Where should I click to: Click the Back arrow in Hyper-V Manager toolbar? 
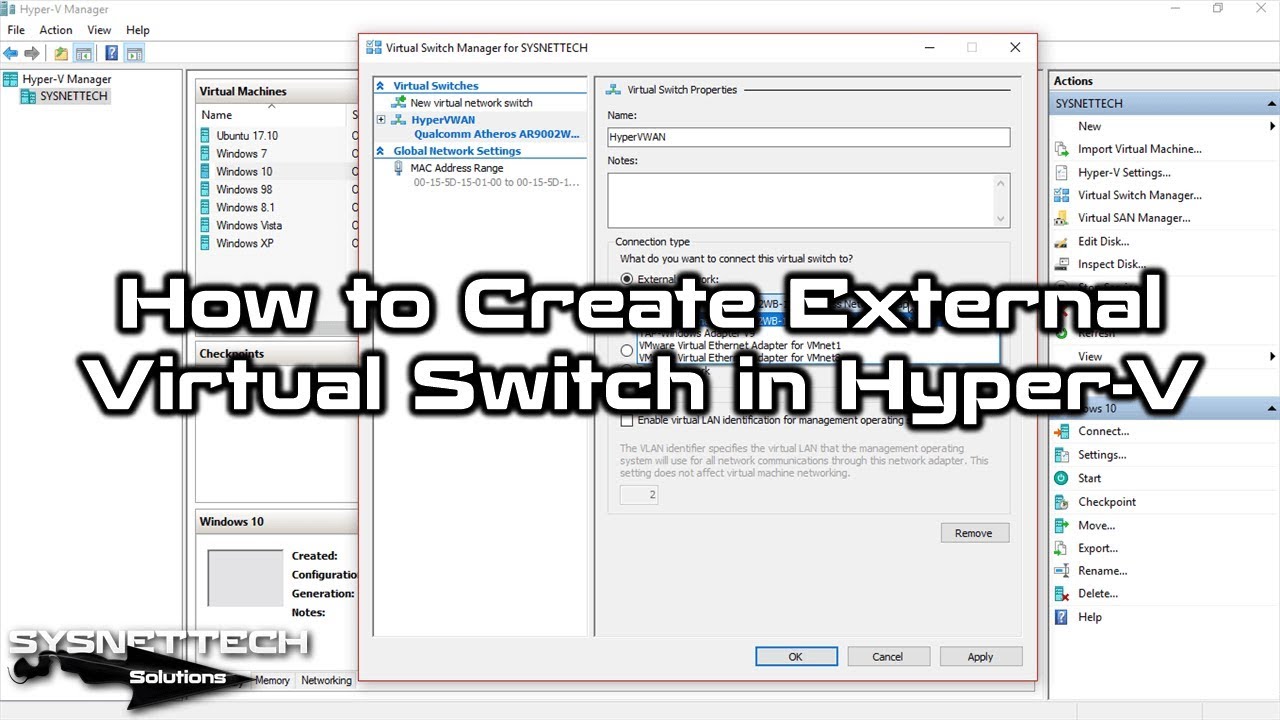(x=11, y=53)
